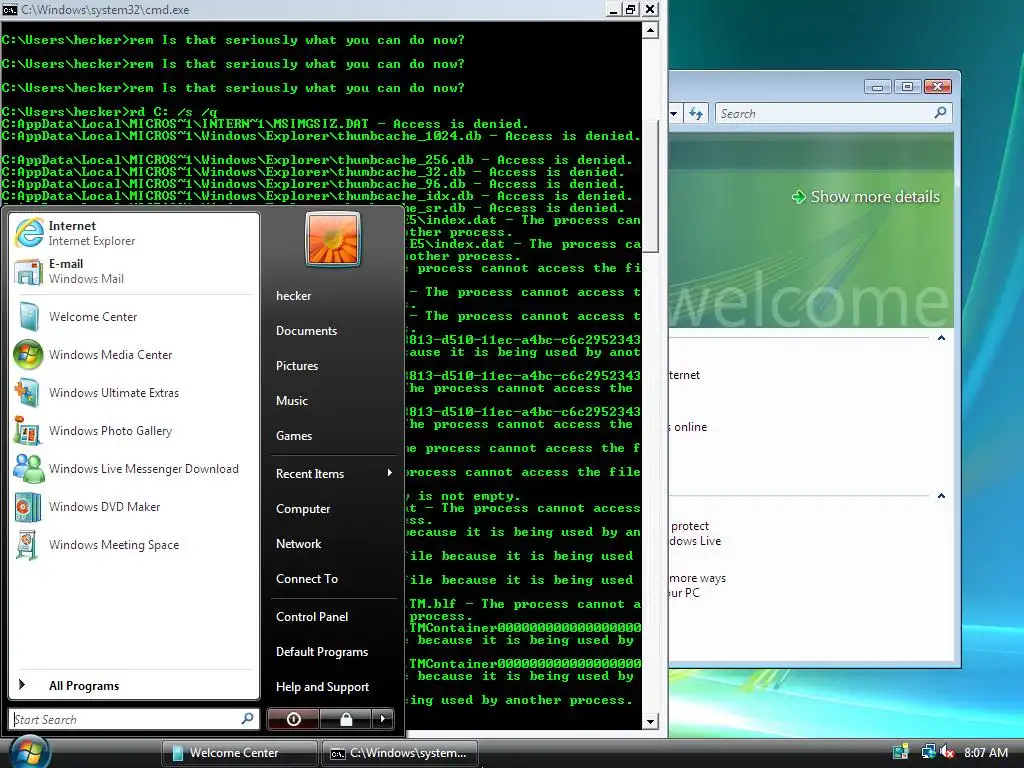
Task: Open Windows Meeting Space
Action: coord(135,545)
